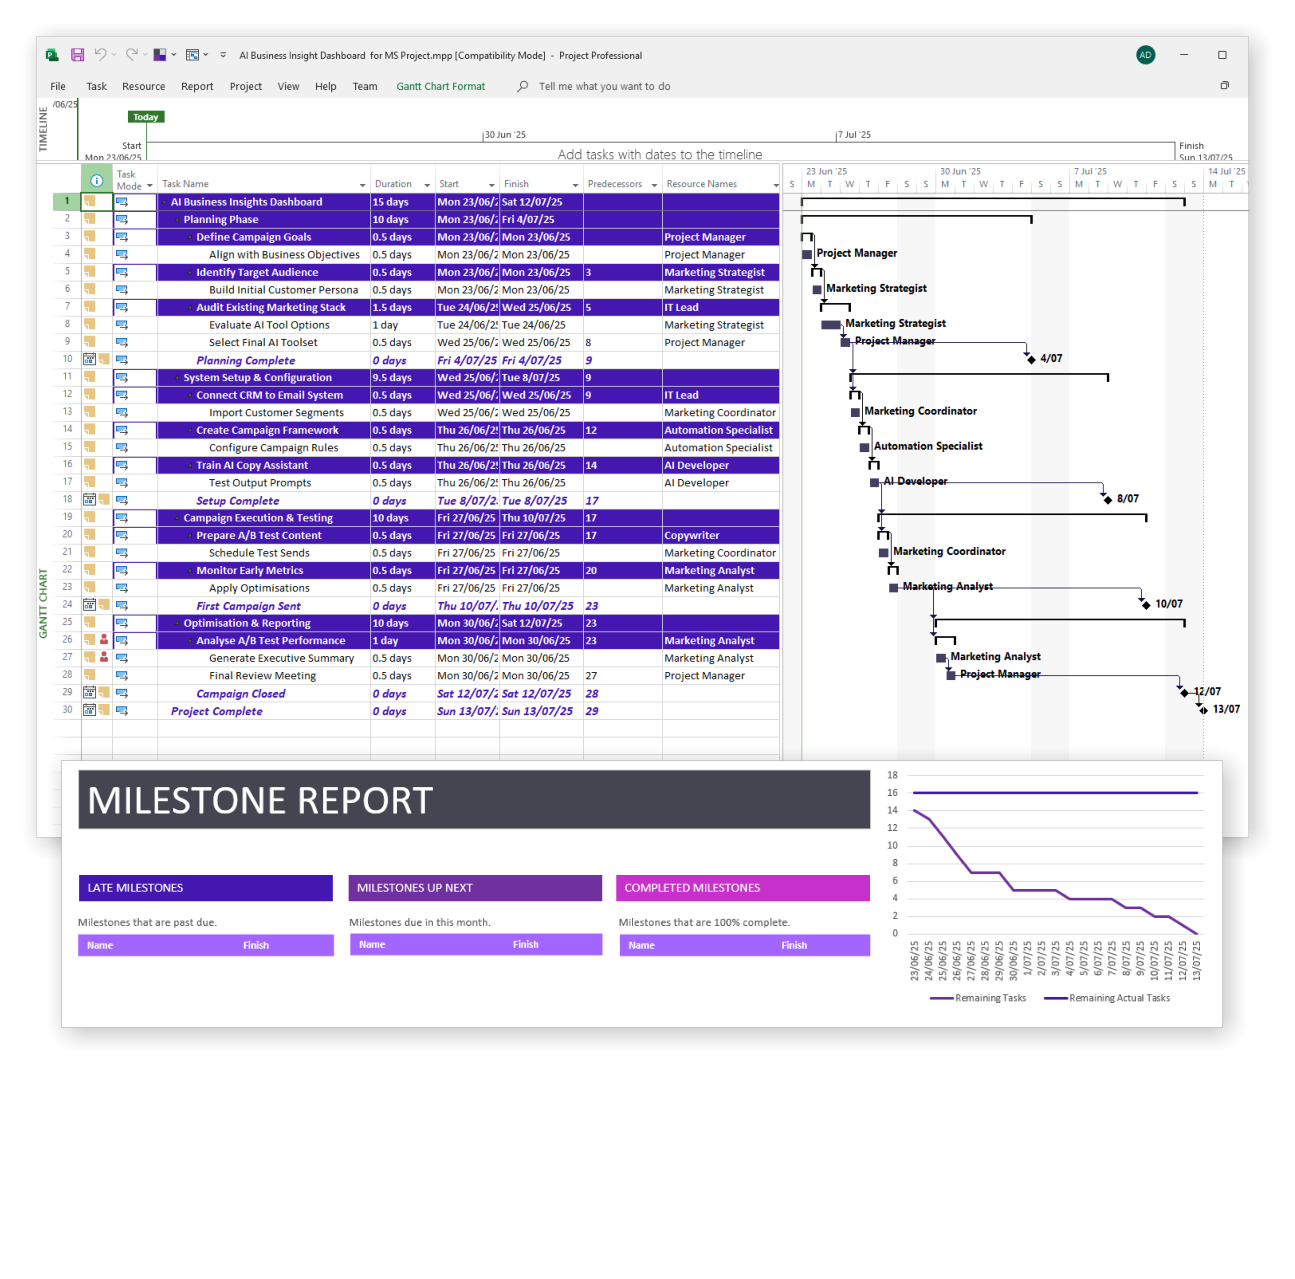Image resolution: width=1295 pixels, height=1279 pixels.
Task: Open Predecessors column filter dropdown
Action: click(x=655, y=185)
